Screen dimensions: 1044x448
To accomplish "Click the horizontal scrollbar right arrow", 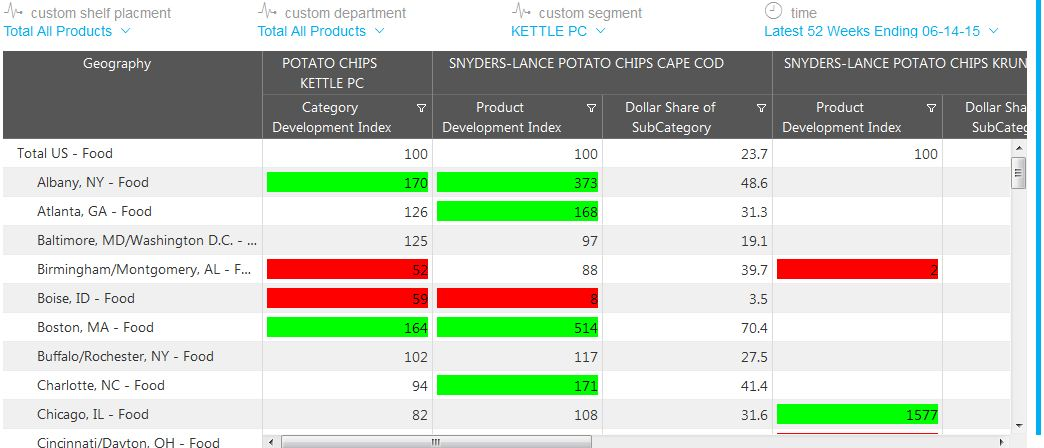I will pyautogui.click(x=1004, y=441).
